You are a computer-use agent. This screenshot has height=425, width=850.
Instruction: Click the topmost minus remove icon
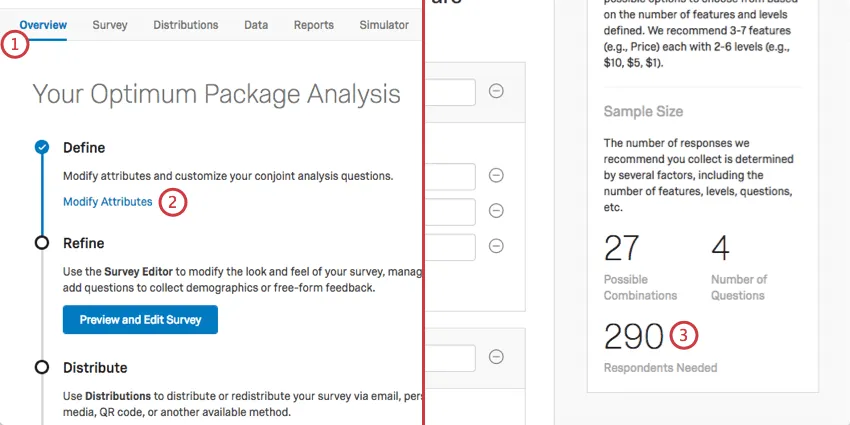496,91
